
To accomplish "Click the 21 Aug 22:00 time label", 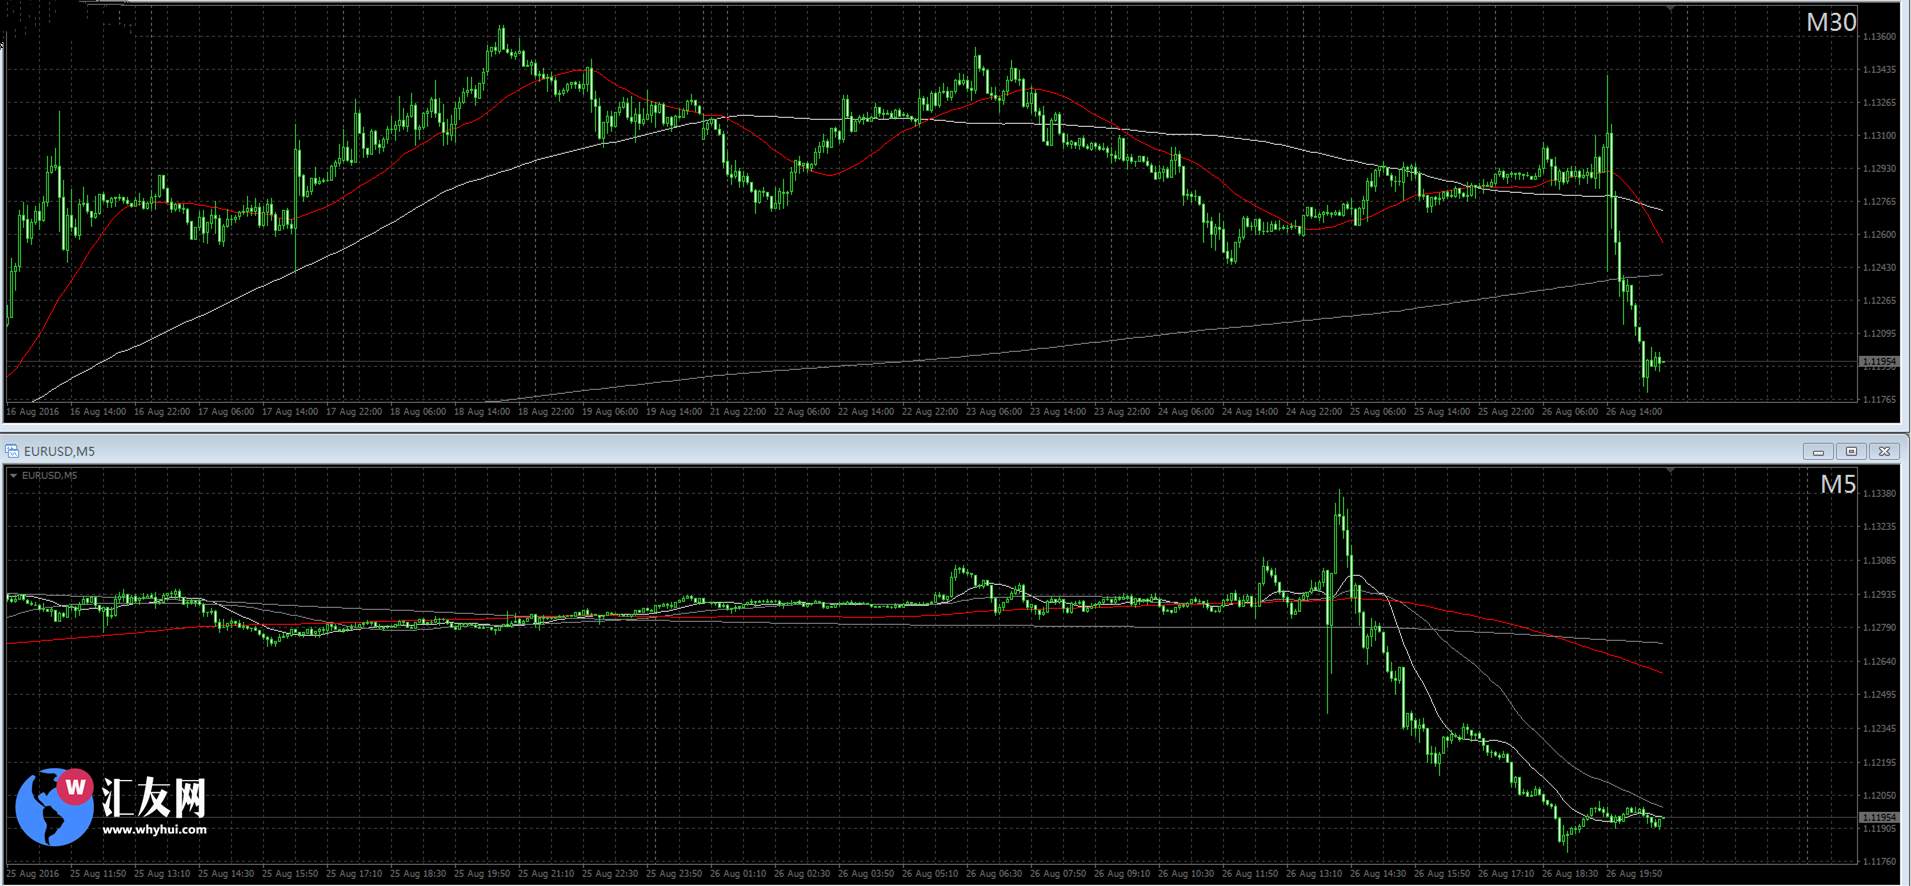I will pos(738,412).
